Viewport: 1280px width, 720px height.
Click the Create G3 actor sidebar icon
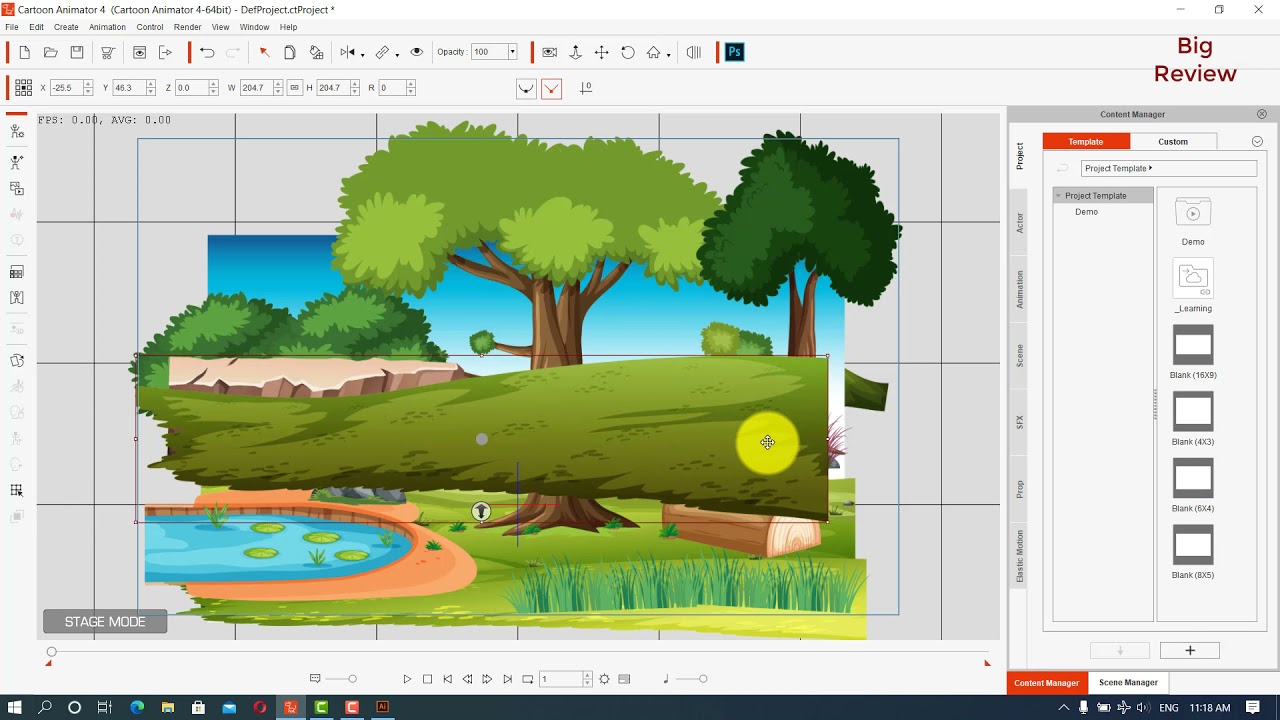click(16, 162)
